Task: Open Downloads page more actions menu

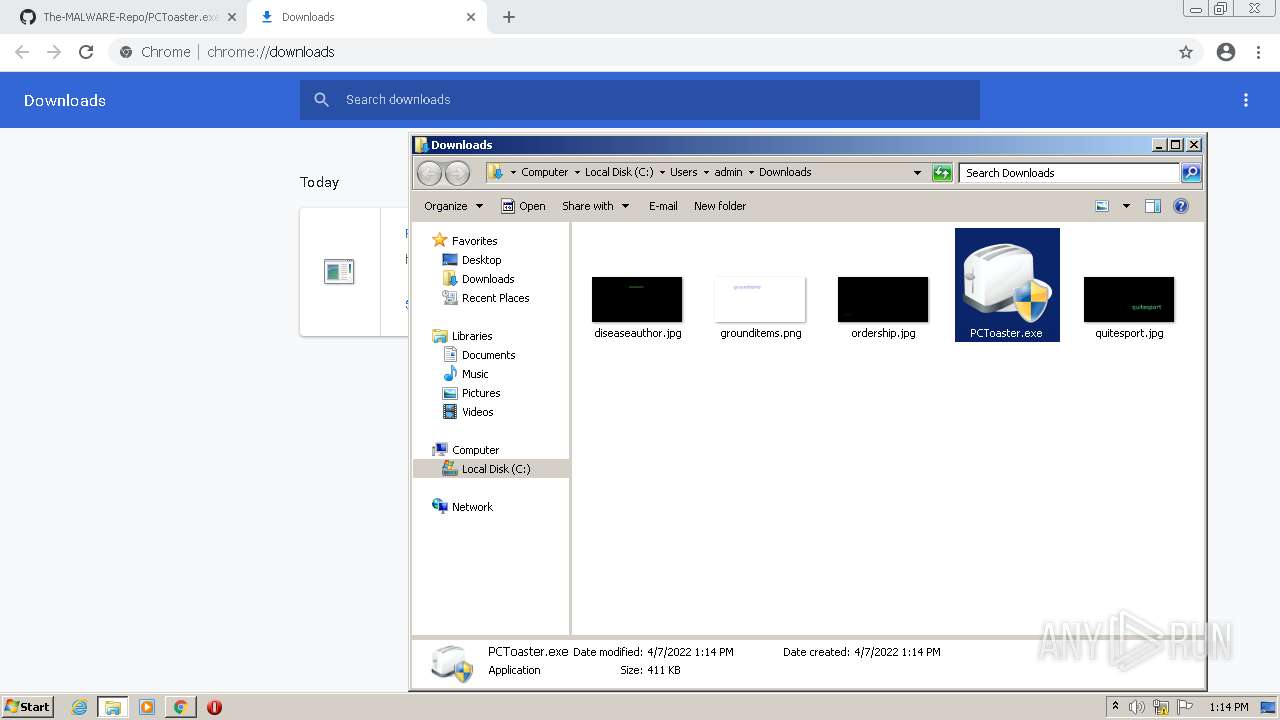Action: click(x=1246, y=100)
